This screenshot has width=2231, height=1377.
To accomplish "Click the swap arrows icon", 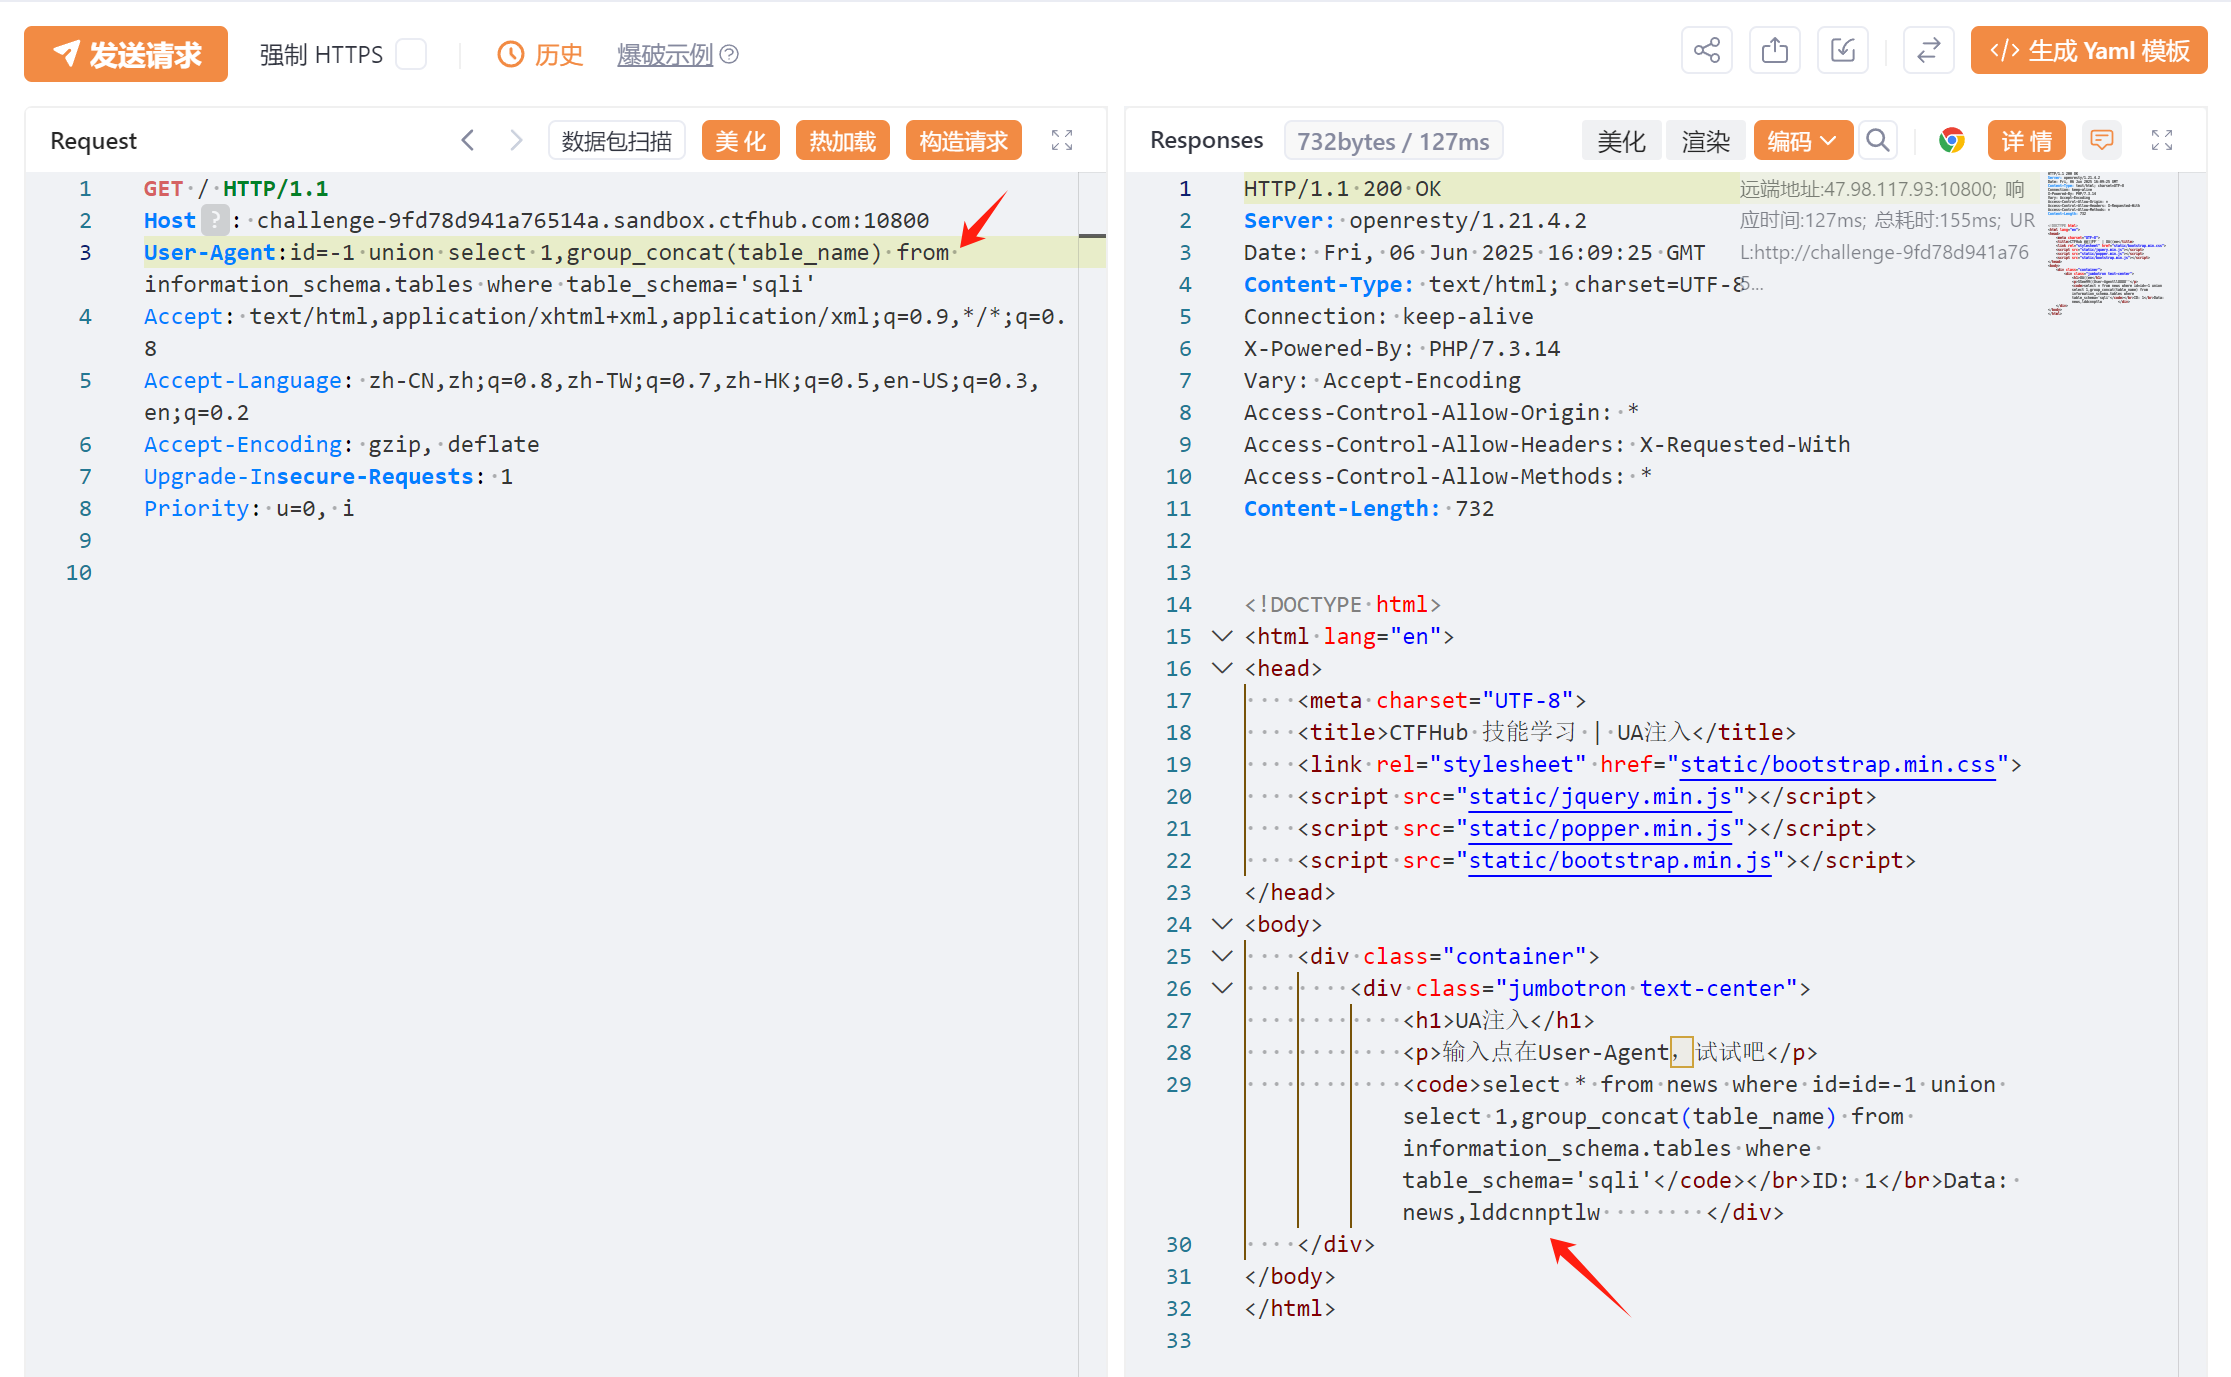I will coord(1929,51).
